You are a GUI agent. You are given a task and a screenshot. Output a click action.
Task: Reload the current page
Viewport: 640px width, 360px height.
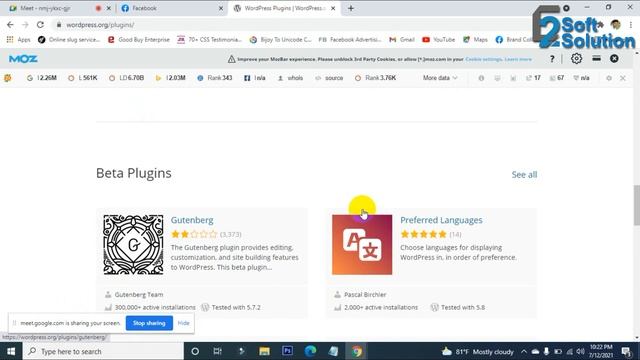[x=40, y=25]
